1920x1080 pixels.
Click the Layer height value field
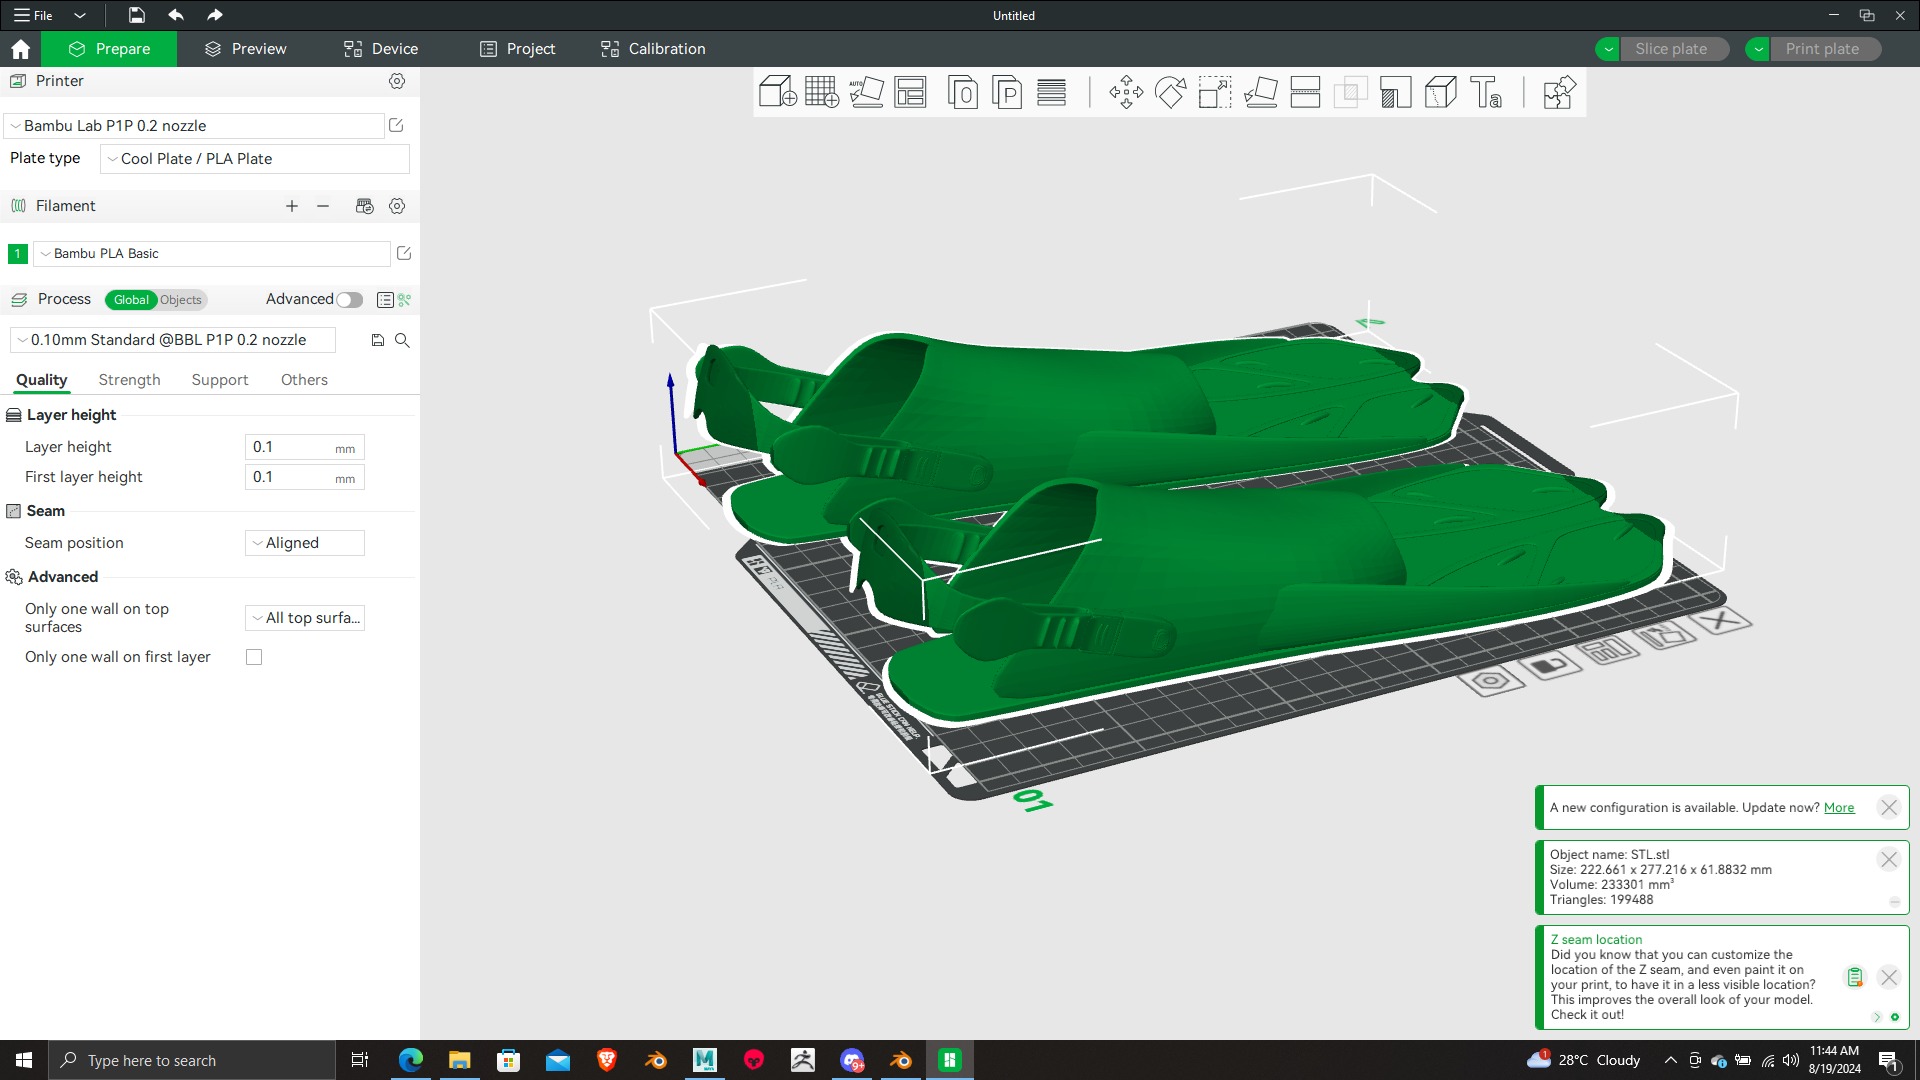coord(305,447)
